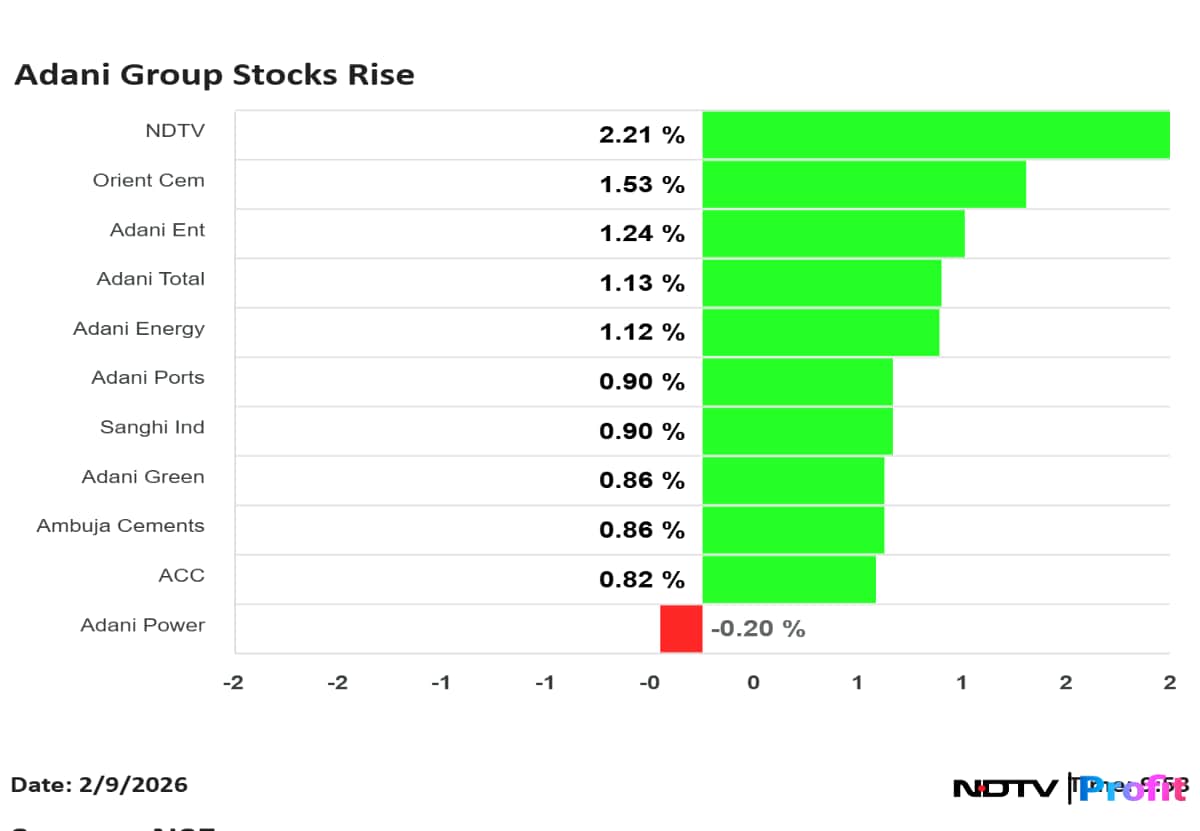Select the Adani Ent label
This screenshot has height=831, width=1200.
[x=157, y=230]
